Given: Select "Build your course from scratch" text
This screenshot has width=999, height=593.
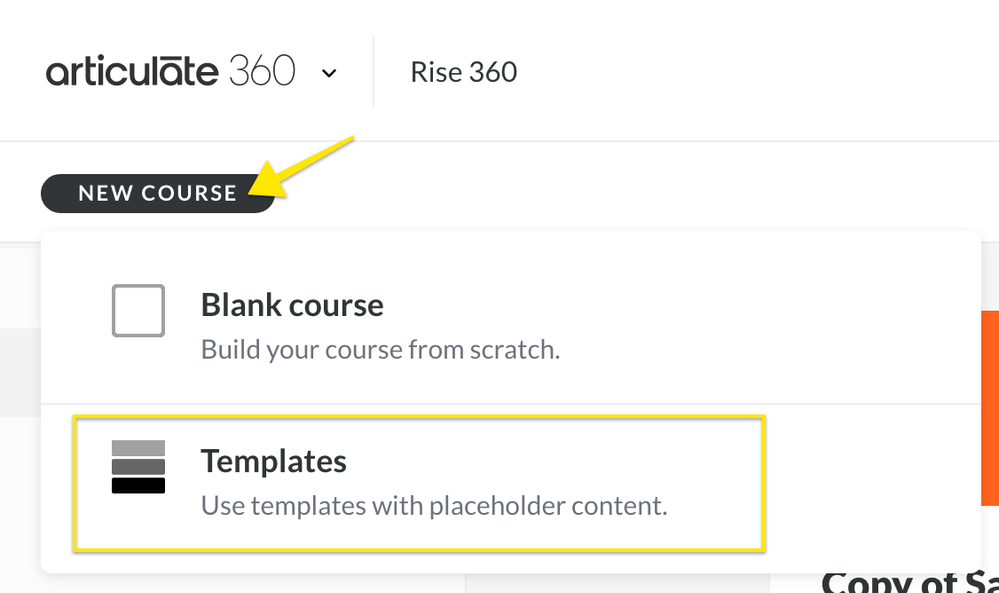Looking at the screenshot, I should [x=380, y=350].
